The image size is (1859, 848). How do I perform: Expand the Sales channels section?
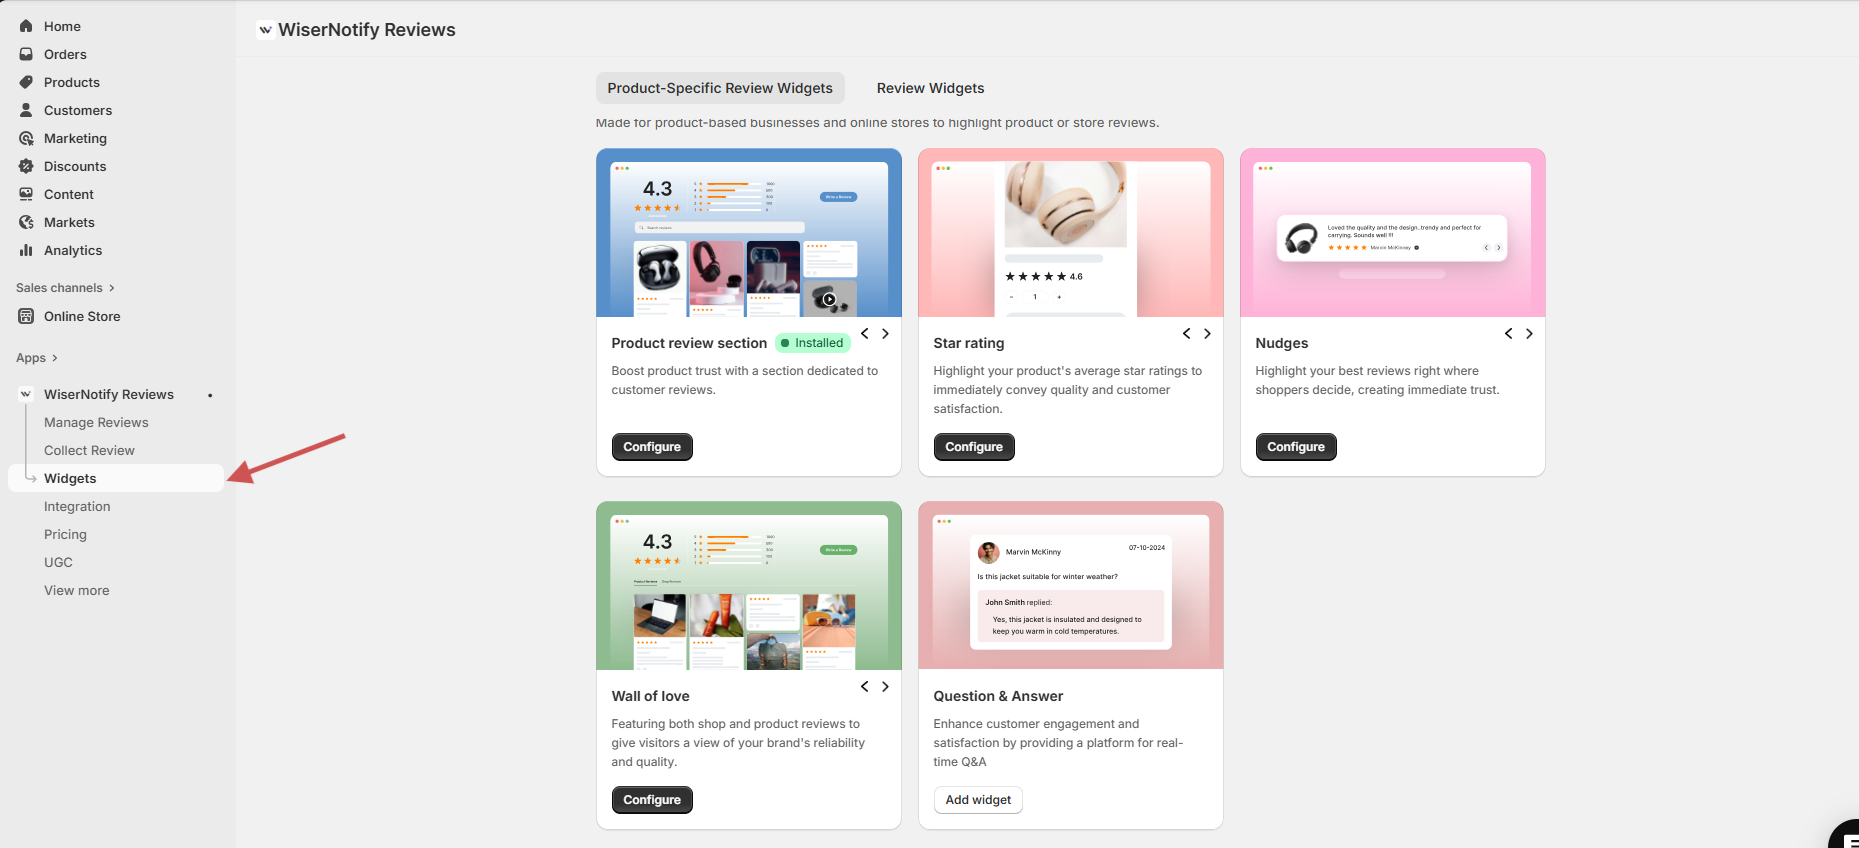pos(111,288)
